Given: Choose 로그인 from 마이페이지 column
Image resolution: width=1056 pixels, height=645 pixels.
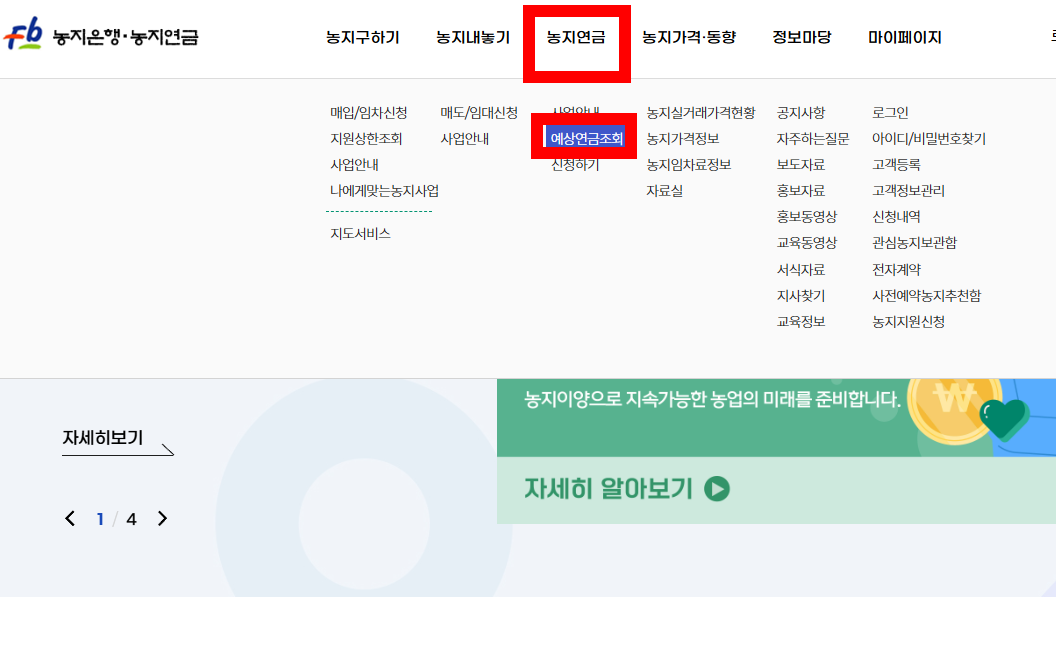Looking at the screenshot, I should point(890,112).
